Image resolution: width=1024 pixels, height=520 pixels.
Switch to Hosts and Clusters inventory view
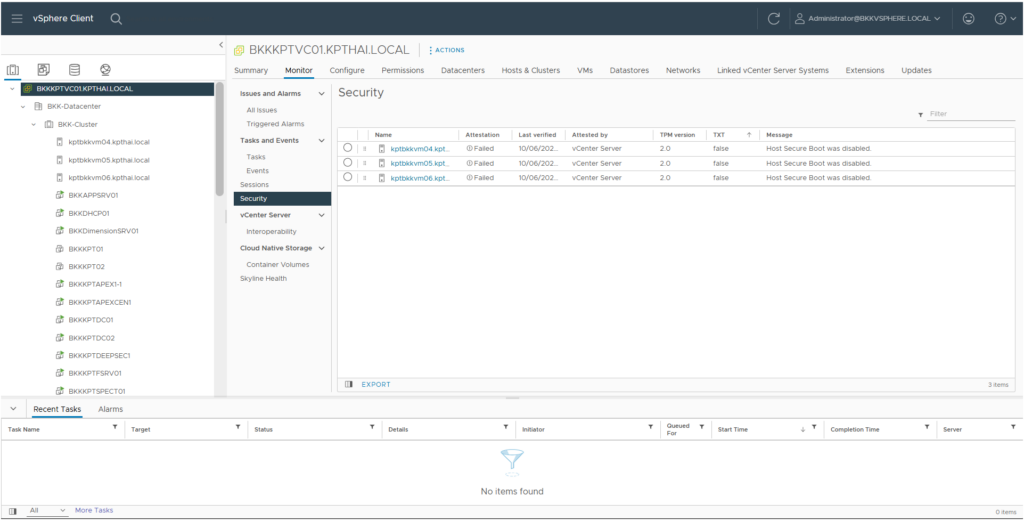point(13,70)
